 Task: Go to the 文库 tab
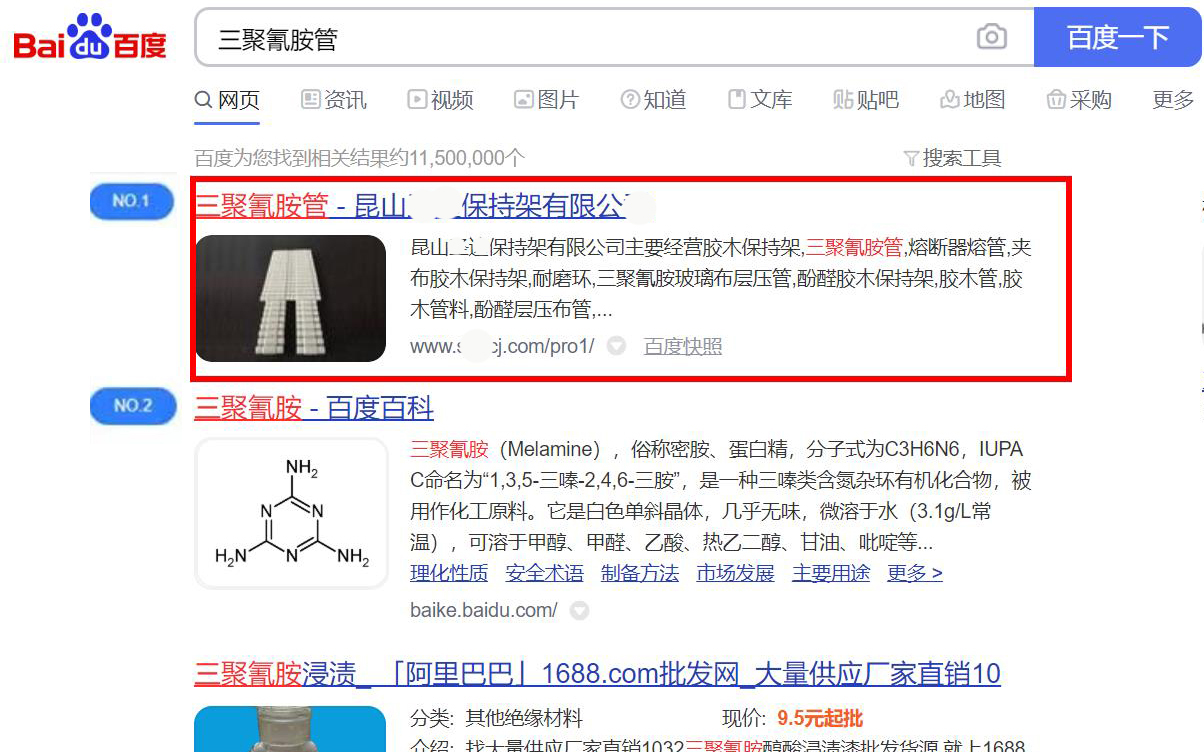760,100
